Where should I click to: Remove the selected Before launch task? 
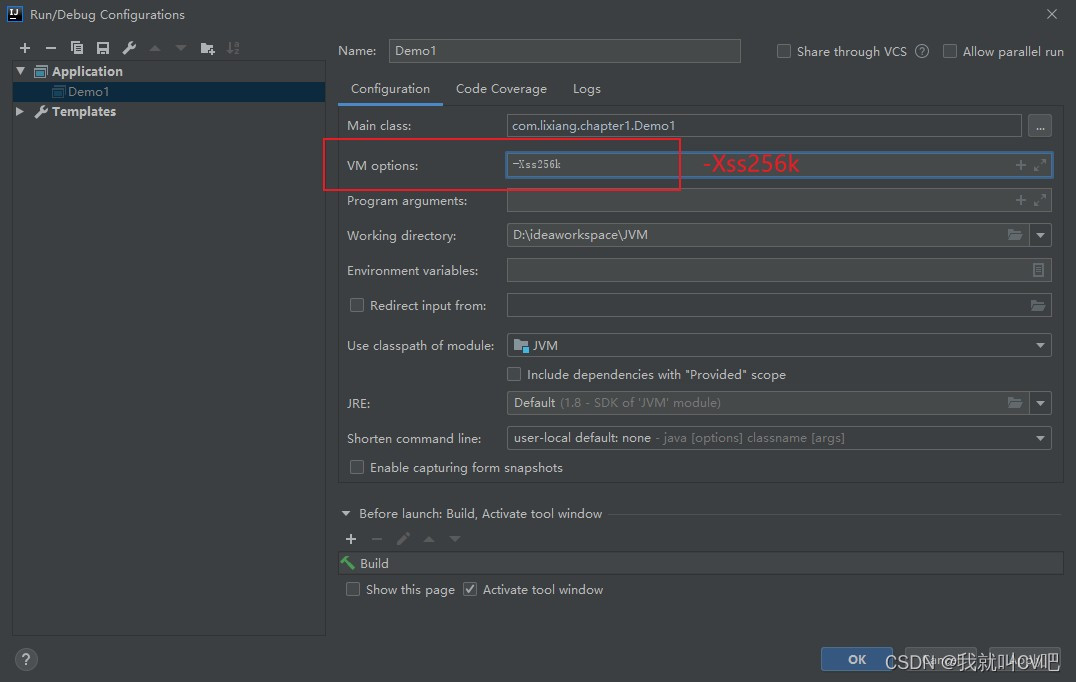[377, 539]
